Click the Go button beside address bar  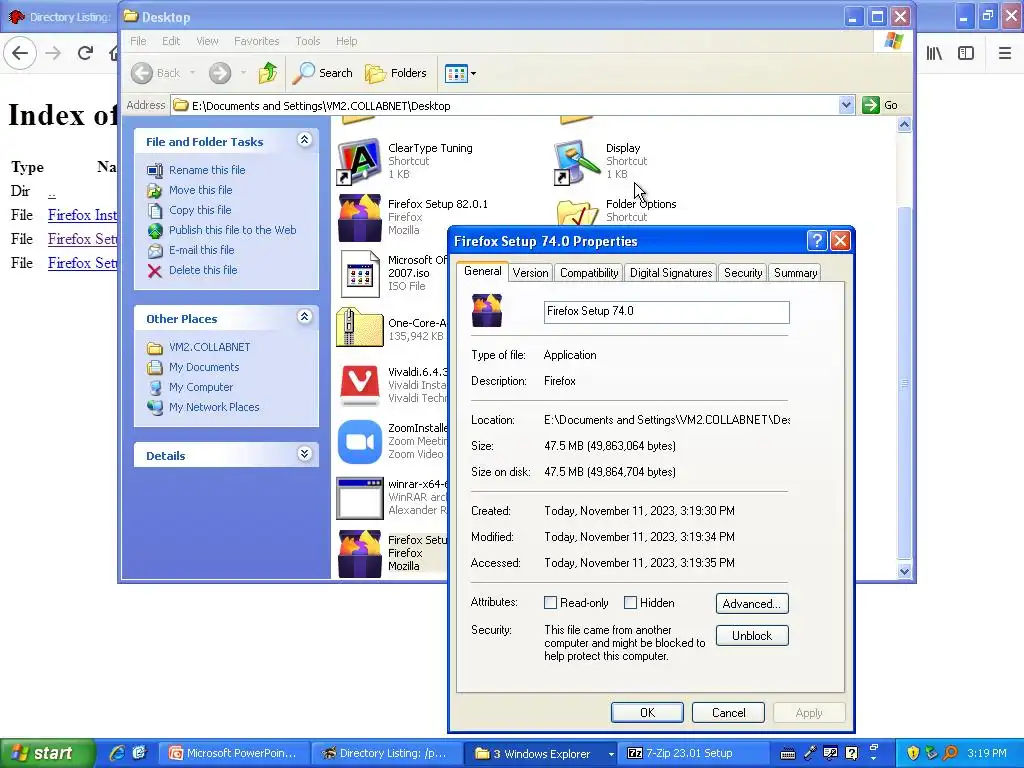tap(880, 105)
